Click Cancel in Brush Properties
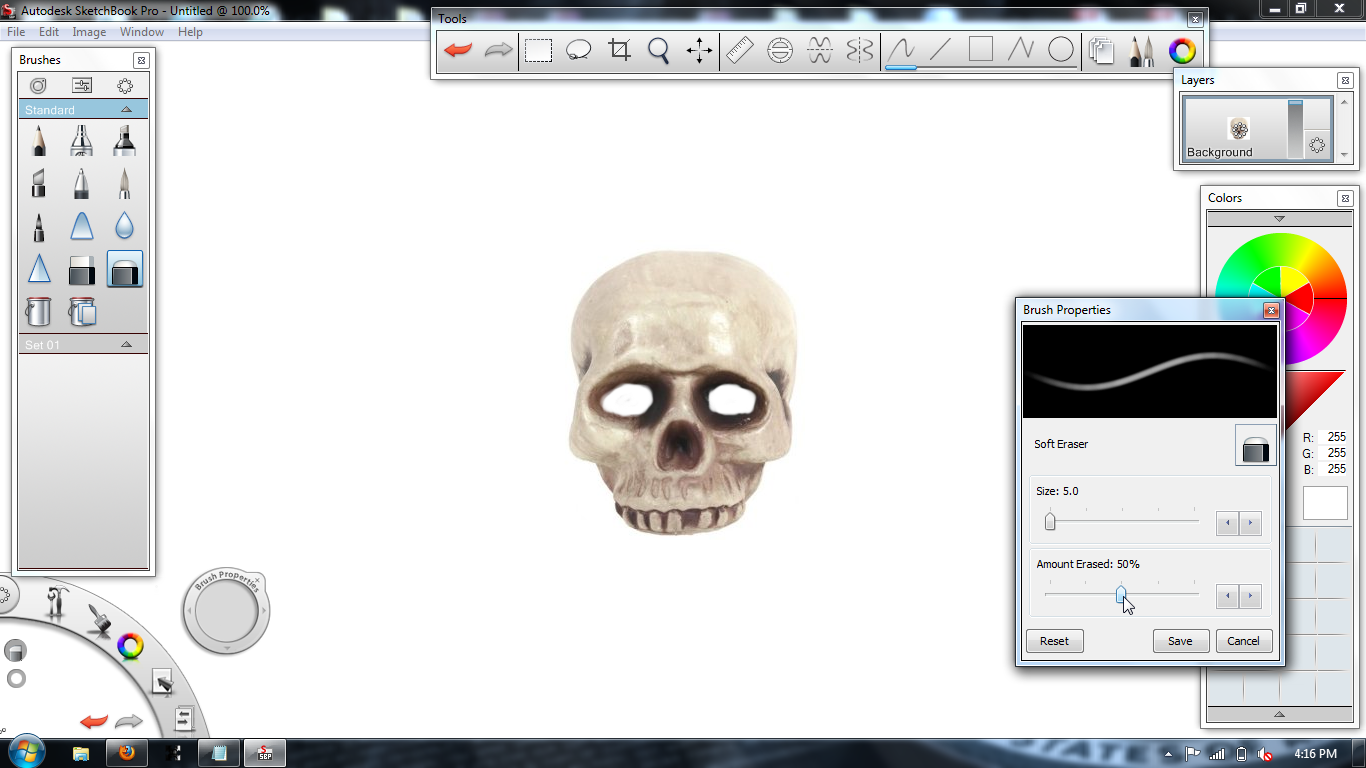The height and width of the screenshot is (768, 1366). click(x=1243, y=641)
